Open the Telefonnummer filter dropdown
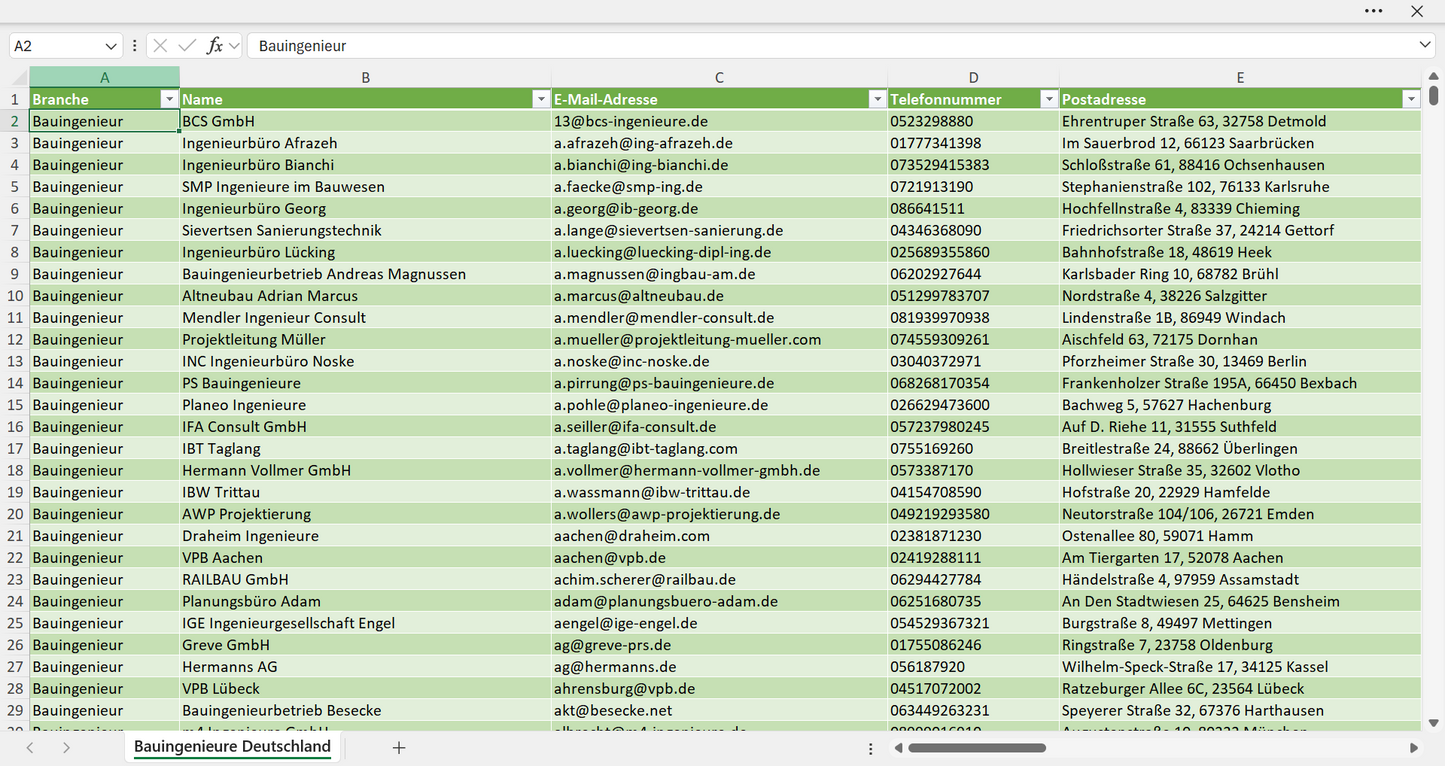Screen dimensions: 1445x766 pos(1049,99)
